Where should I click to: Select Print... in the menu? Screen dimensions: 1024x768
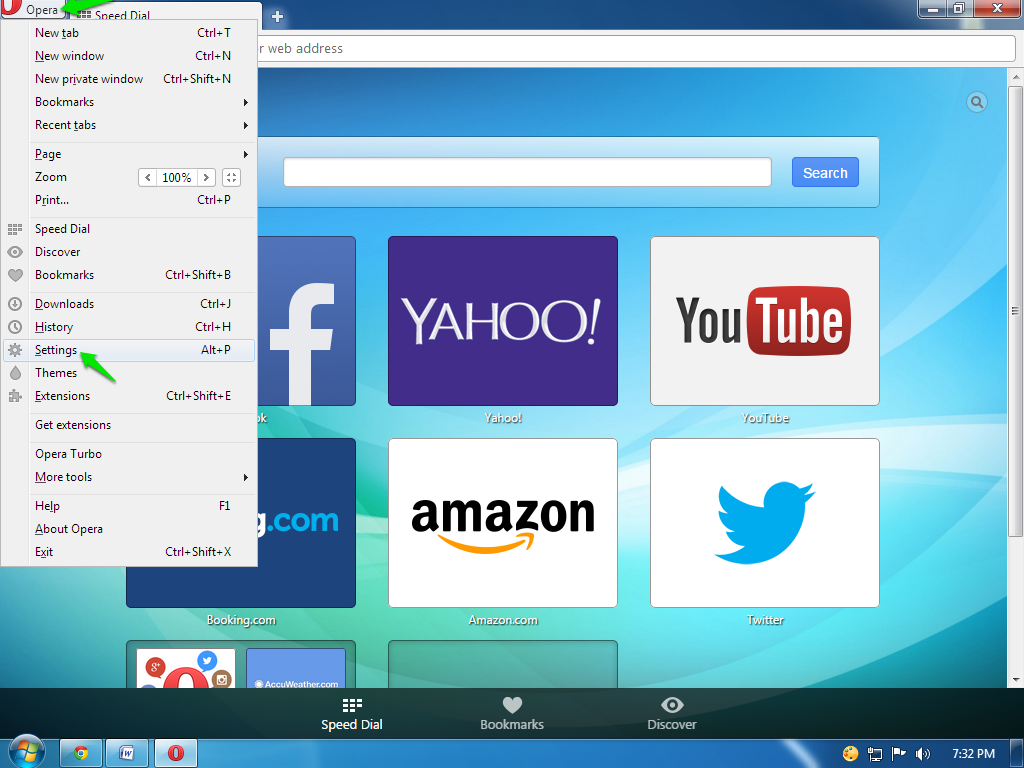point(129,200)
